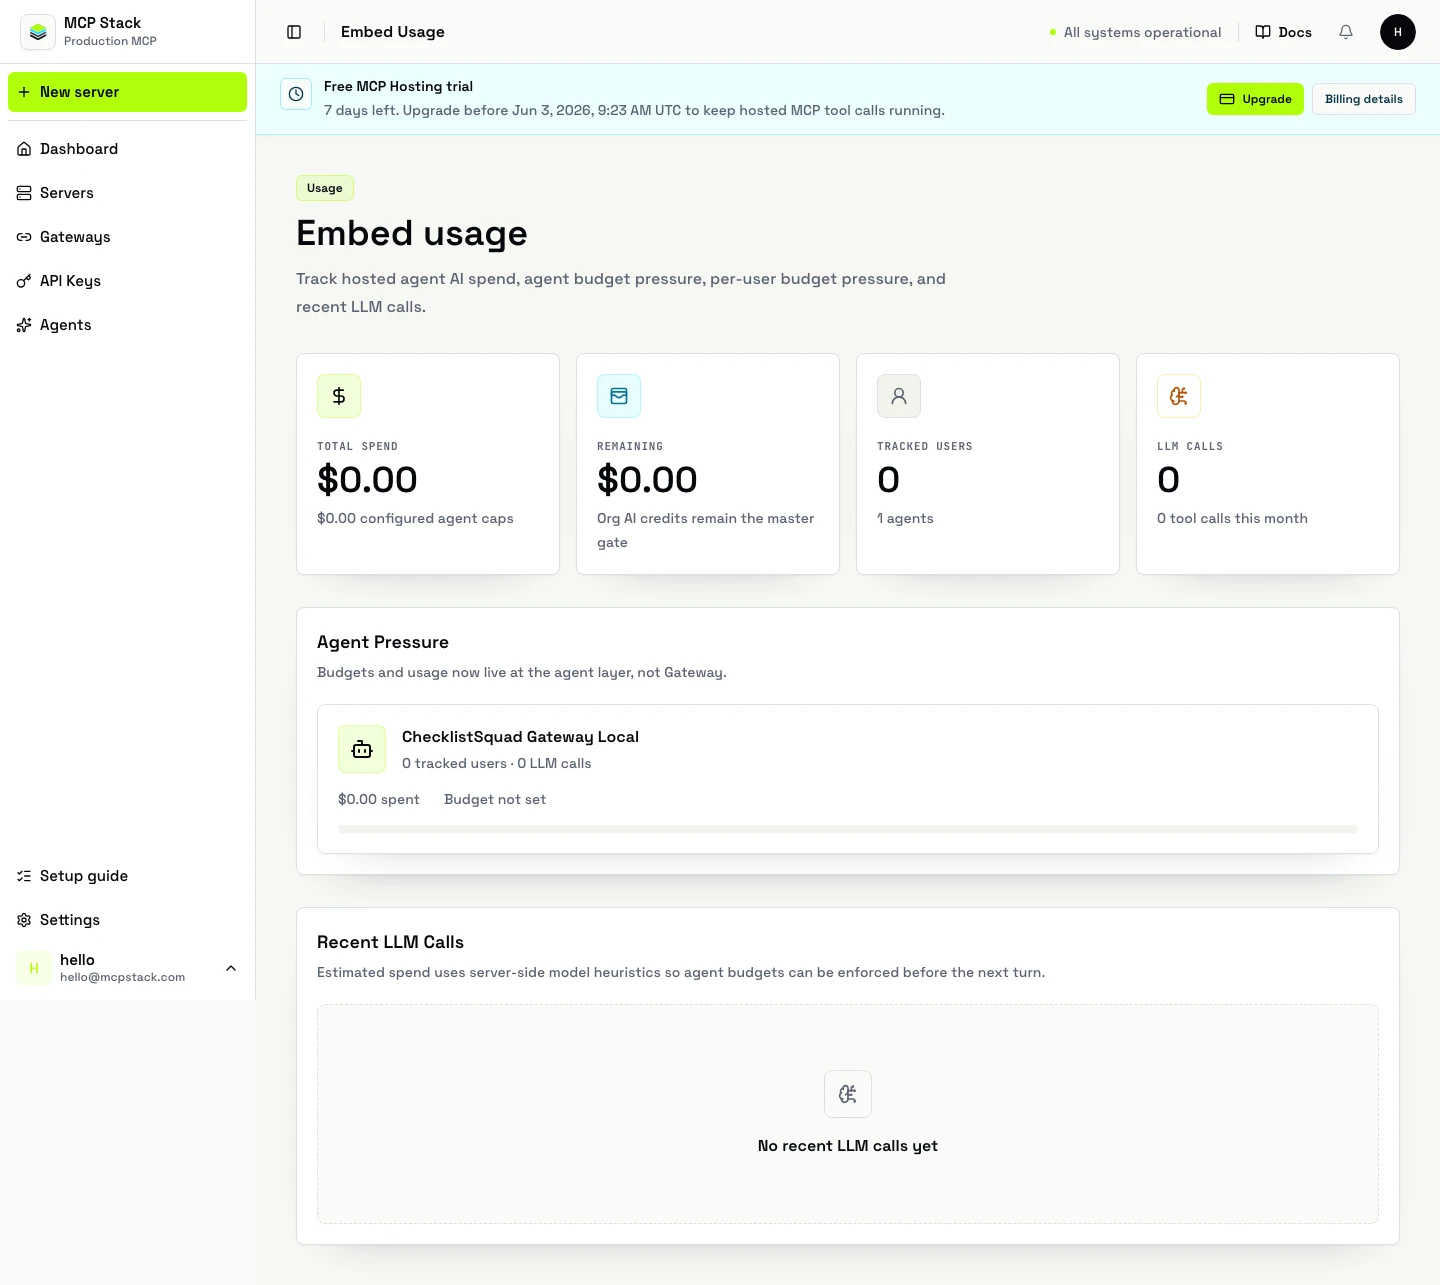This screenshot has height=1285, width=1440.
Task: Go to Dashboard
Action: tap(128, 149)
